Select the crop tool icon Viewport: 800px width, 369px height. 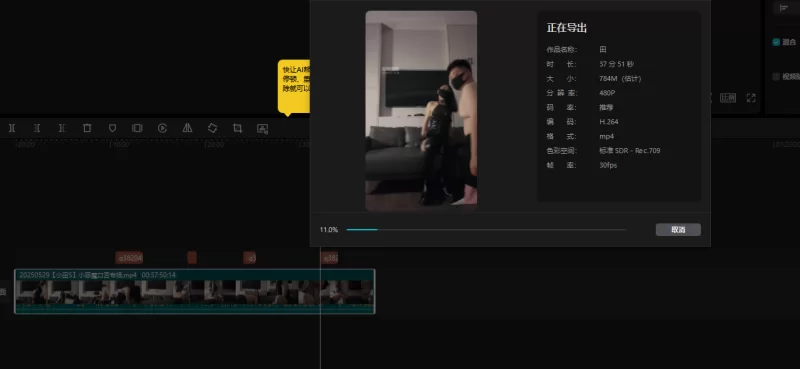(237, 128)
